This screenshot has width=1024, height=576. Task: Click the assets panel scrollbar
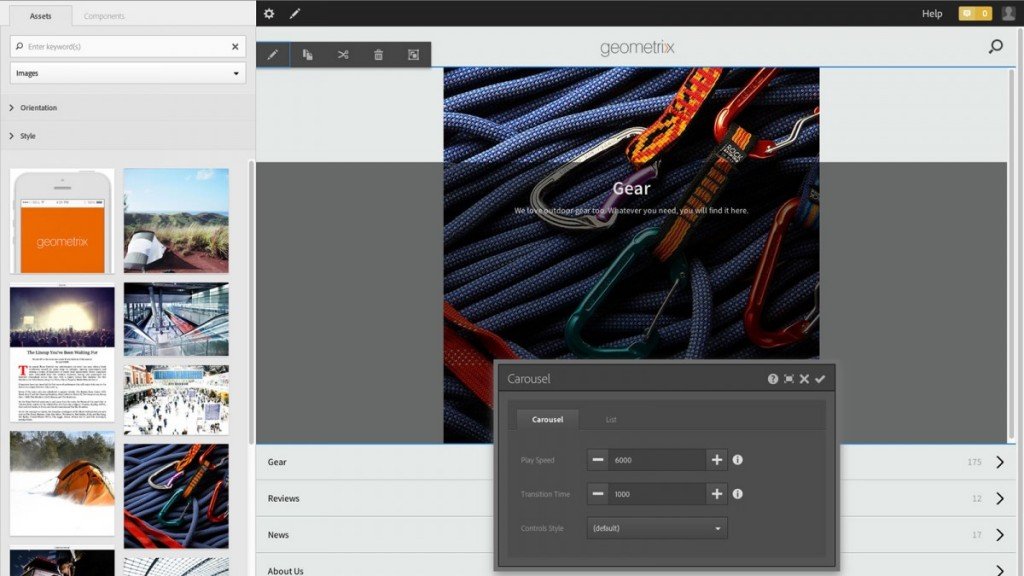coord(251,302)
